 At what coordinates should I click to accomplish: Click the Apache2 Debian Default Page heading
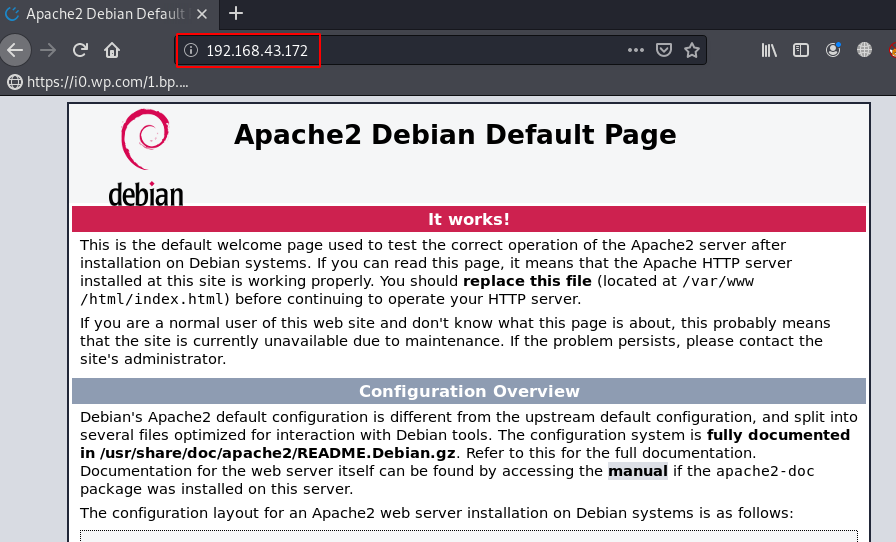tap(455, 135)
